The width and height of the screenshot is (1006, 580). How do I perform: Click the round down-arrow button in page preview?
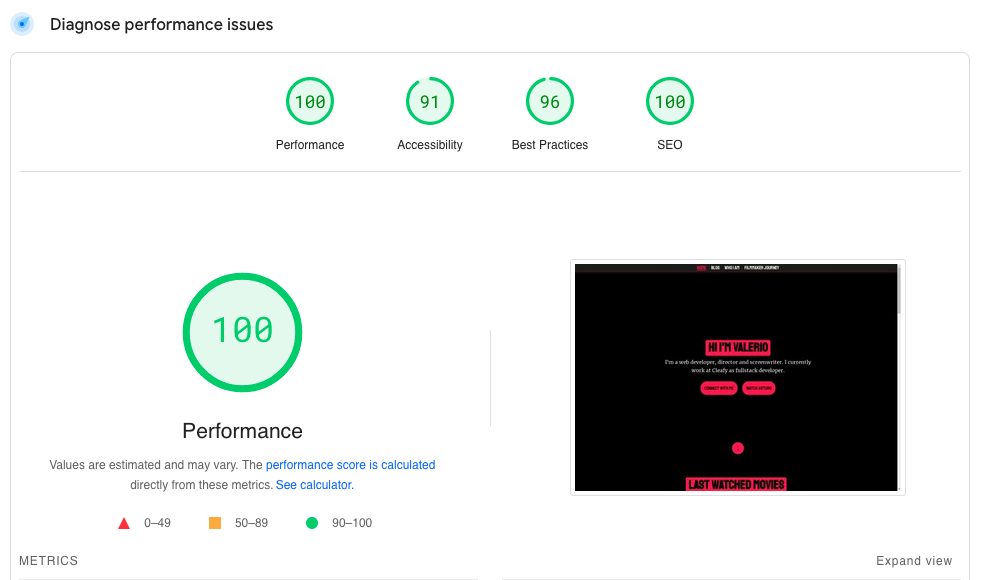point(737,449)
